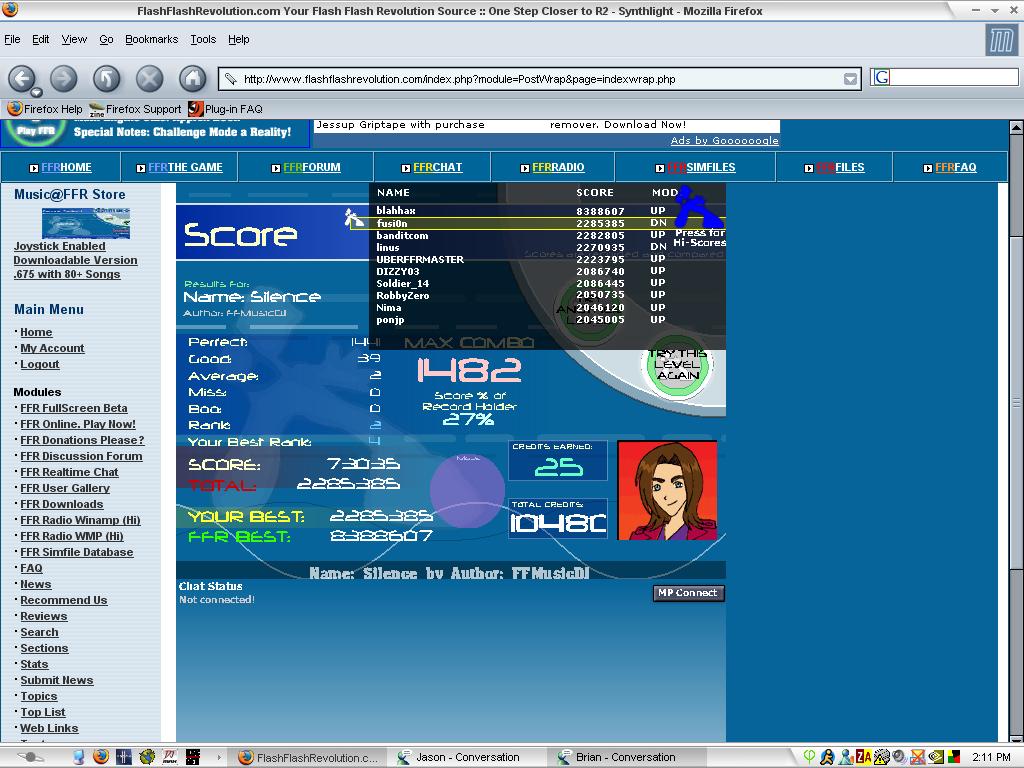
Task: Click the Try This Level Again button
Action: [678, 364]
